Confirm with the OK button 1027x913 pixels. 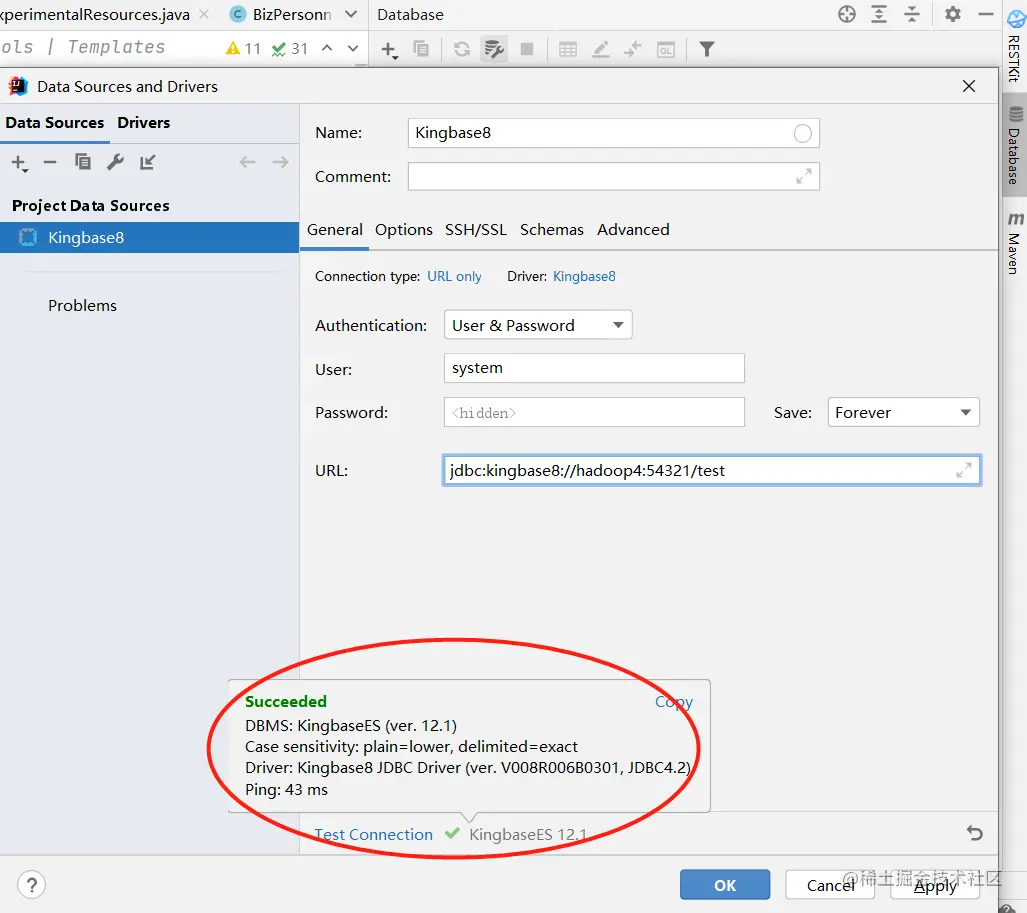725,885
